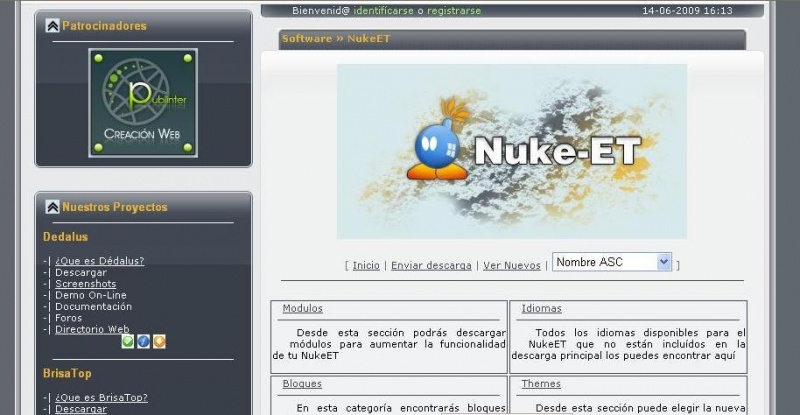Viewport: 800px width, 415px height.
Task: Click the orange download icon under Directorio Web
Action: click(x=159, y=341)
